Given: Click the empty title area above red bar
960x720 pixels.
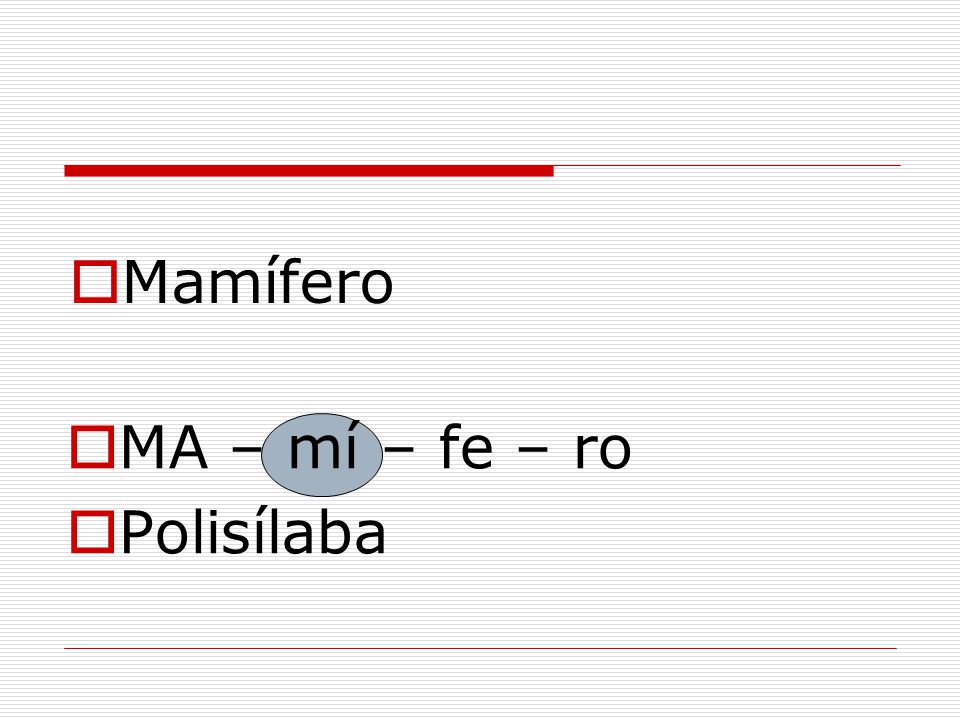Looking at the screenshot, I should coord(481,83).
